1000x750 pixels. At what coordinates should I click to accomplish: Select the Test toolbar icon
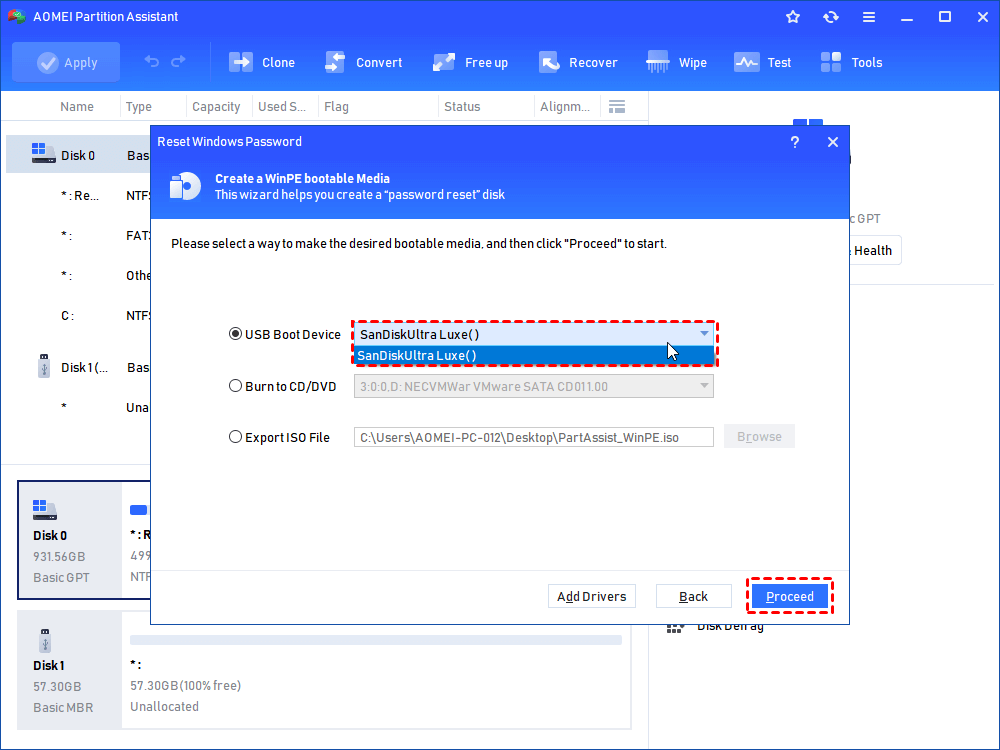[746, 62]
